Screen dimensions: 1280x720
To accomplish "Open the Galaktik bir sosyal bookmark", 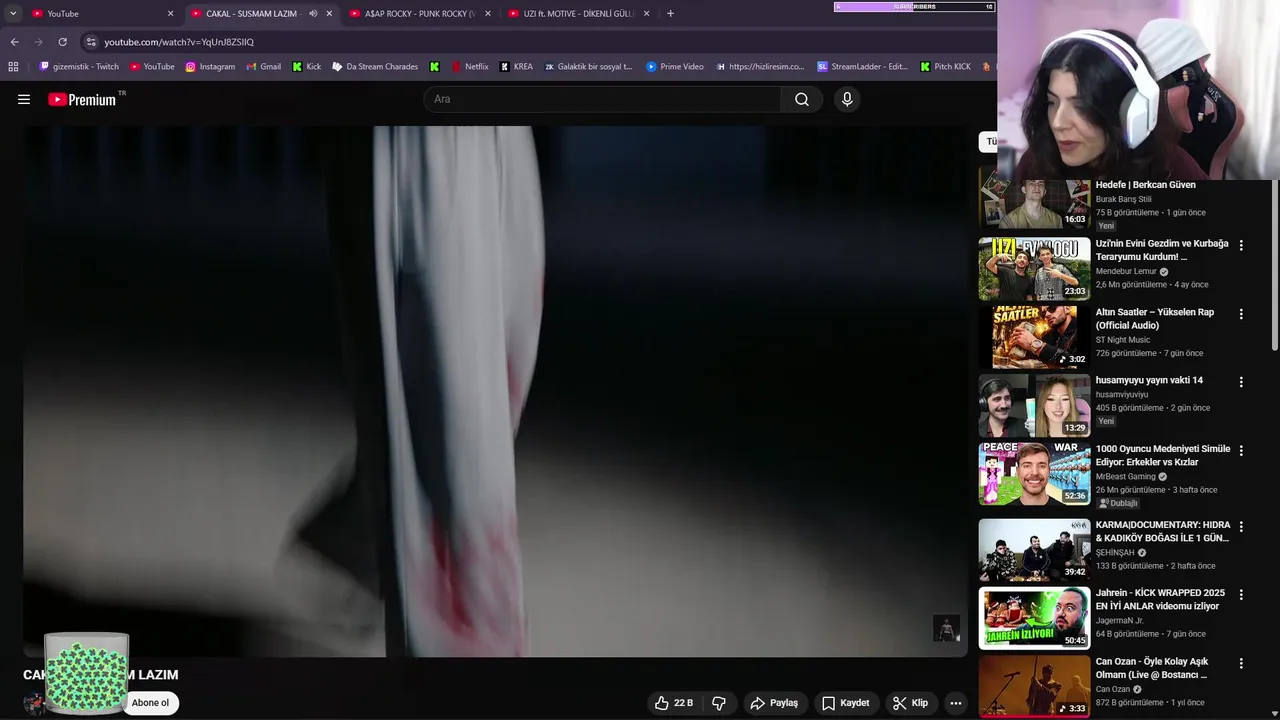I will 589,67.
